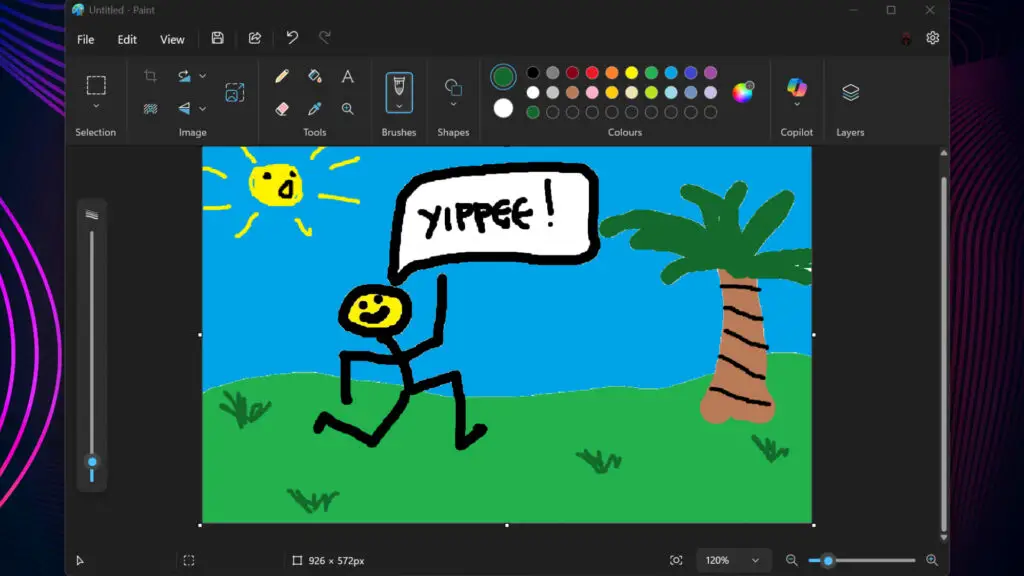The height and width of the screenshot is (576, 1024).
Task: Open the Paint settings gear
Action: click(932, 38)
